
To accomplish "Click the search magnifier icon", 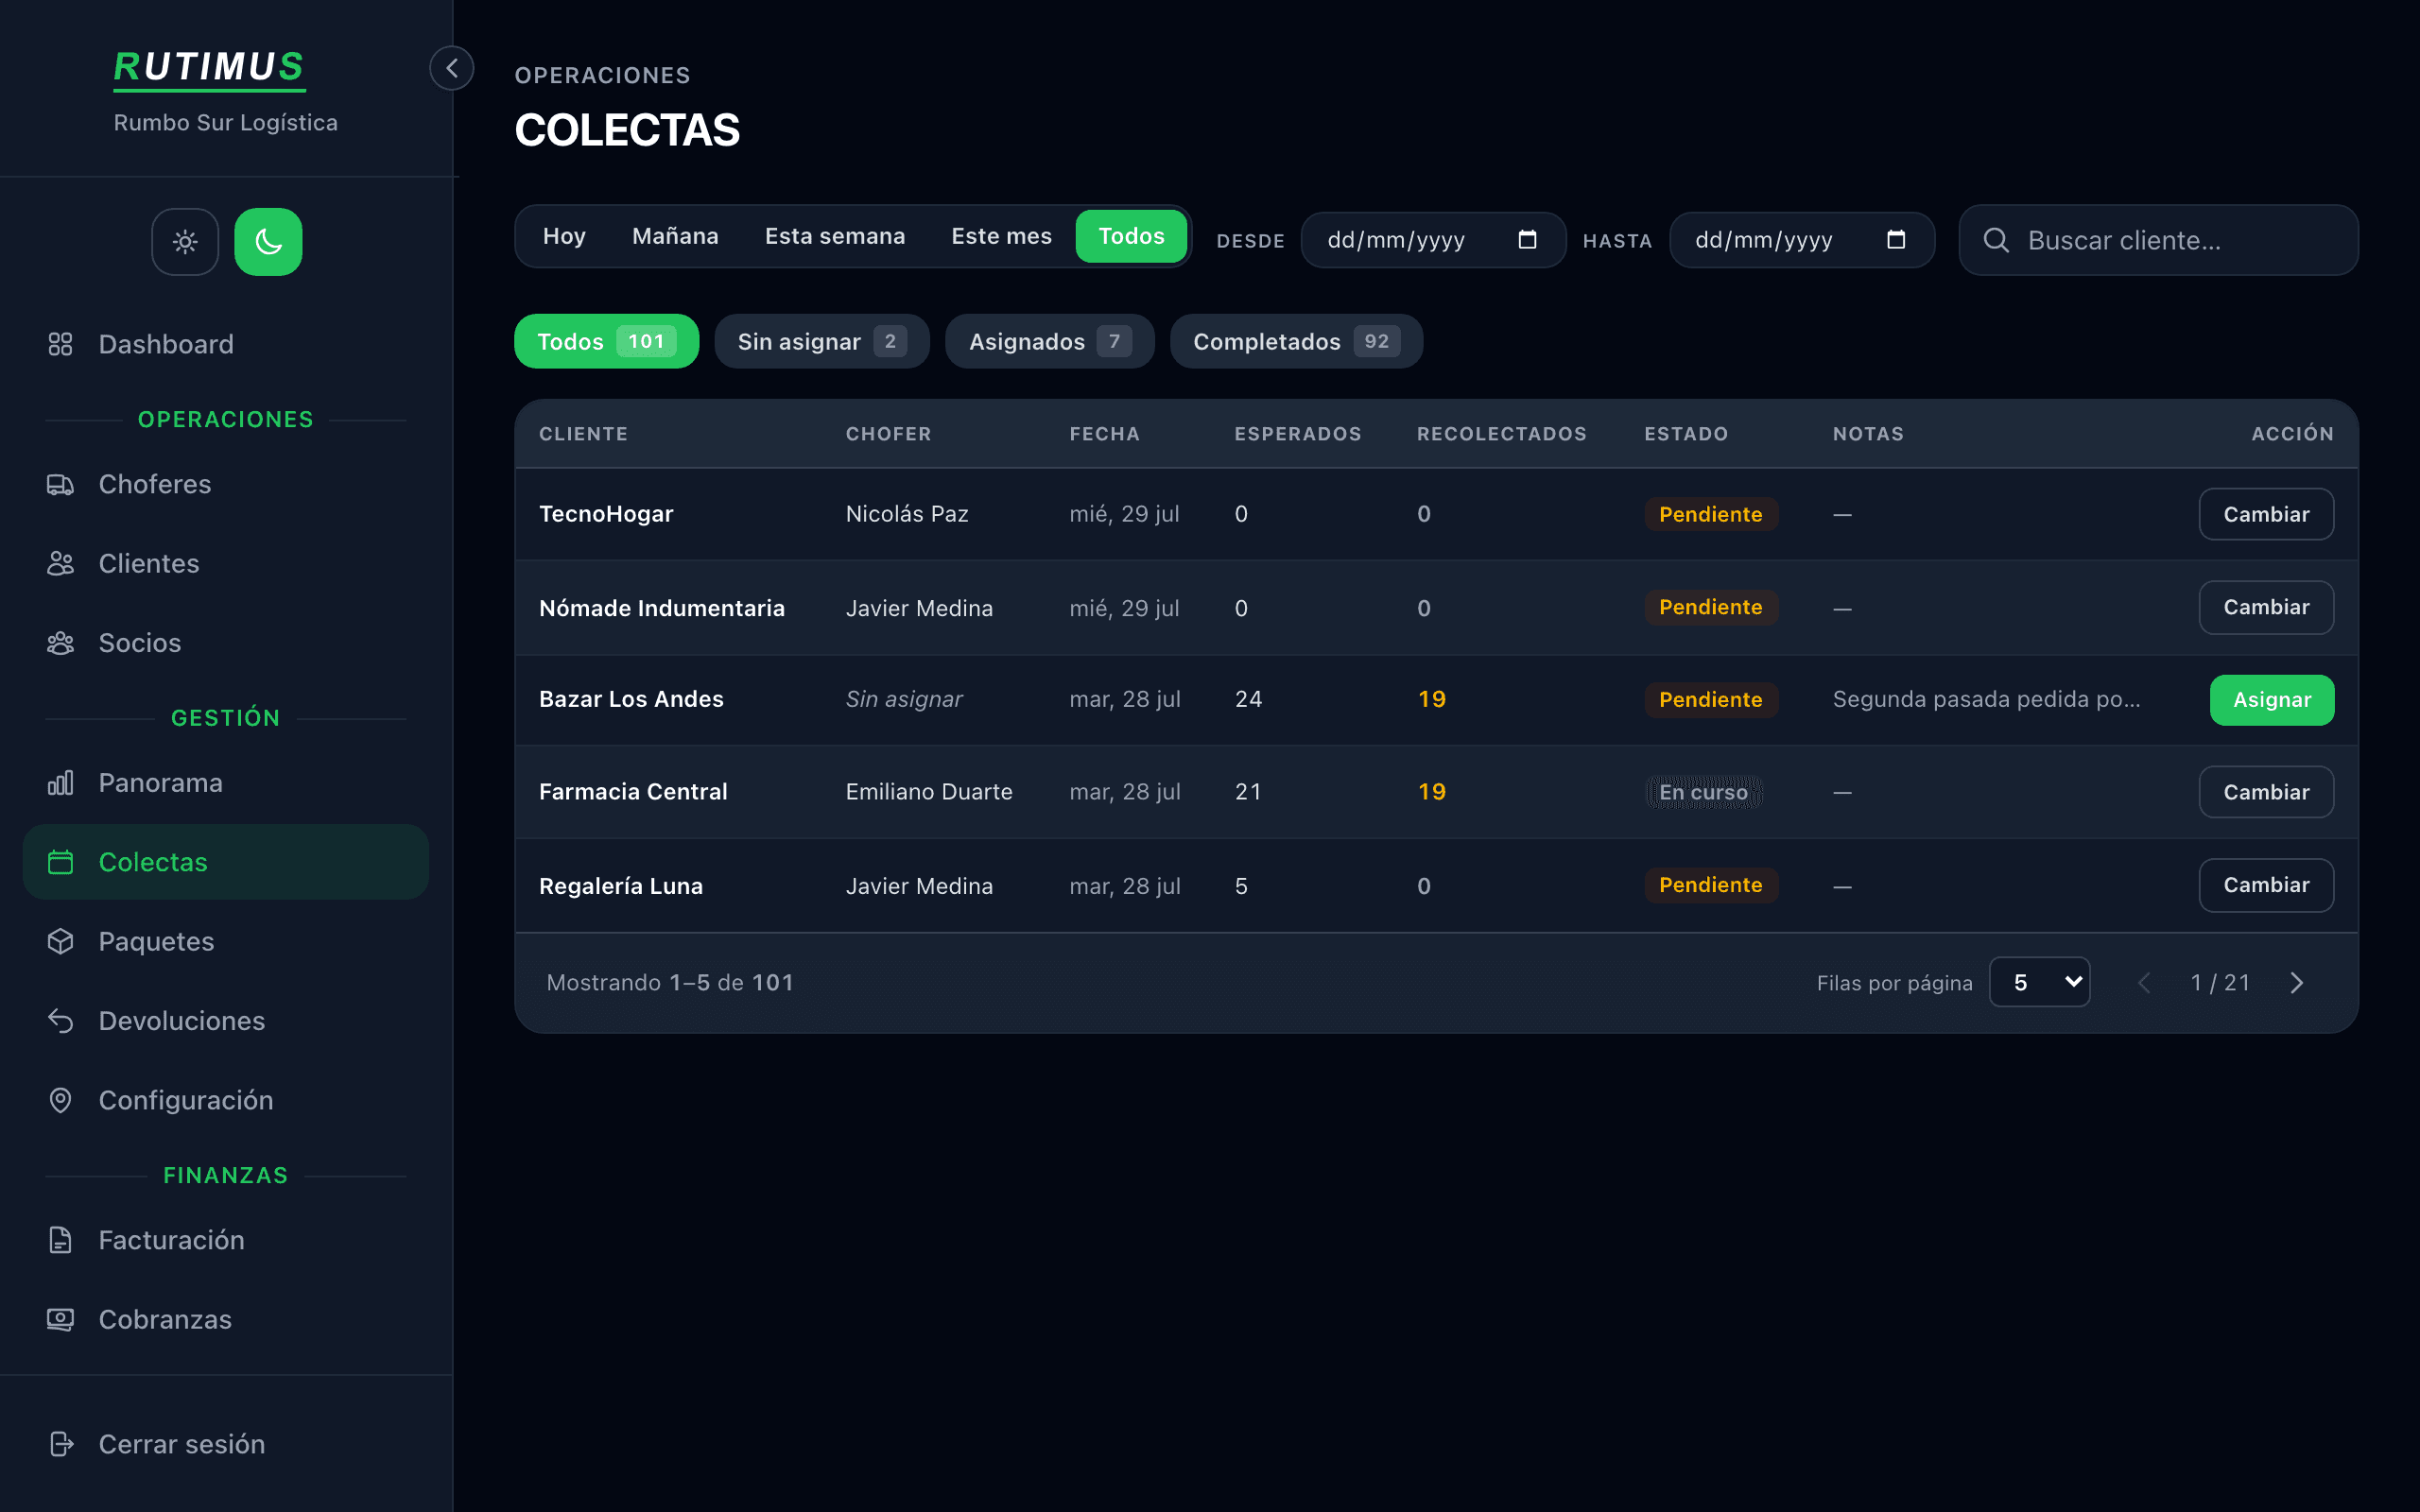I will [x=1996, y=240].
